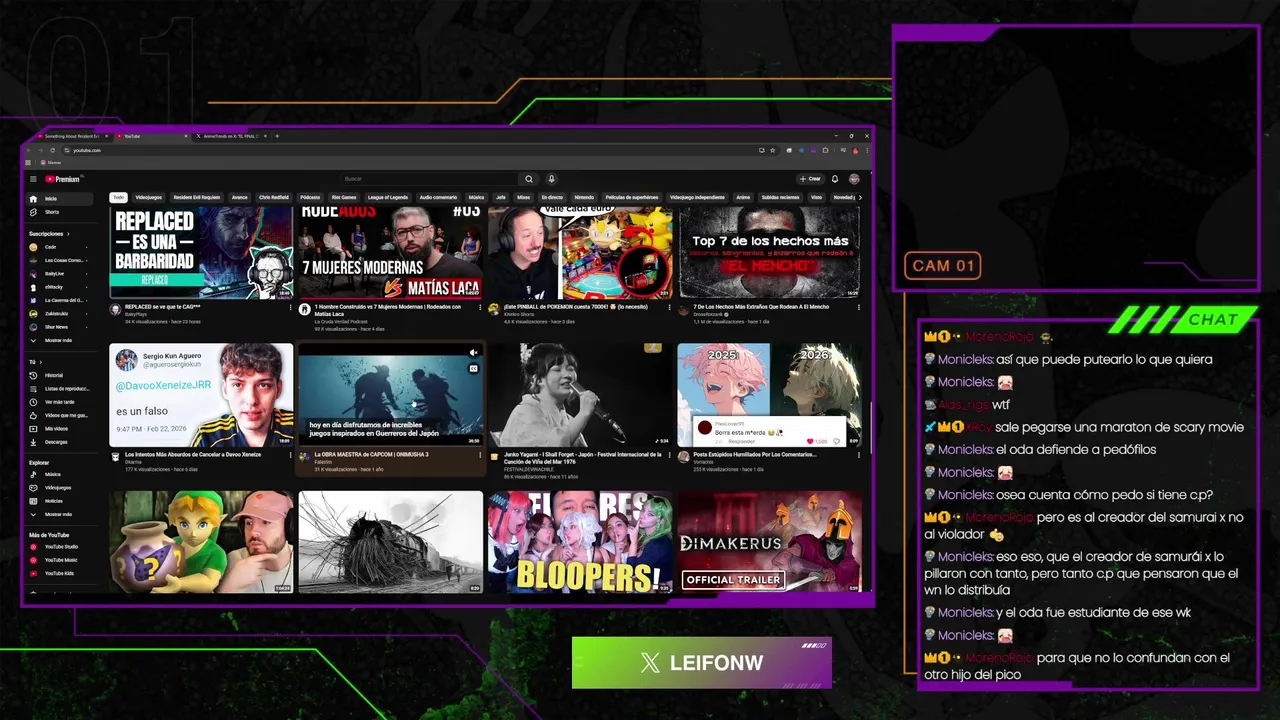Click the search magnifier button
Screen dimensions: 1280x720
pos(529,179)
